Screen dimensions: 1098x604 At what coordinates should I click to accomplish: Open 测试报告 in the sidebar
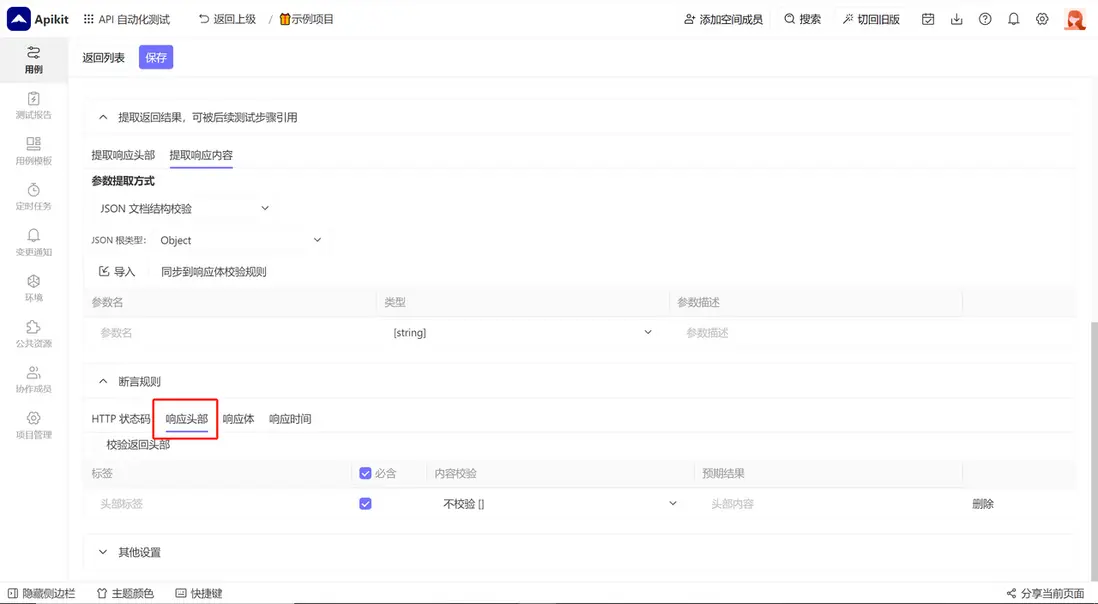click(34, 106)
